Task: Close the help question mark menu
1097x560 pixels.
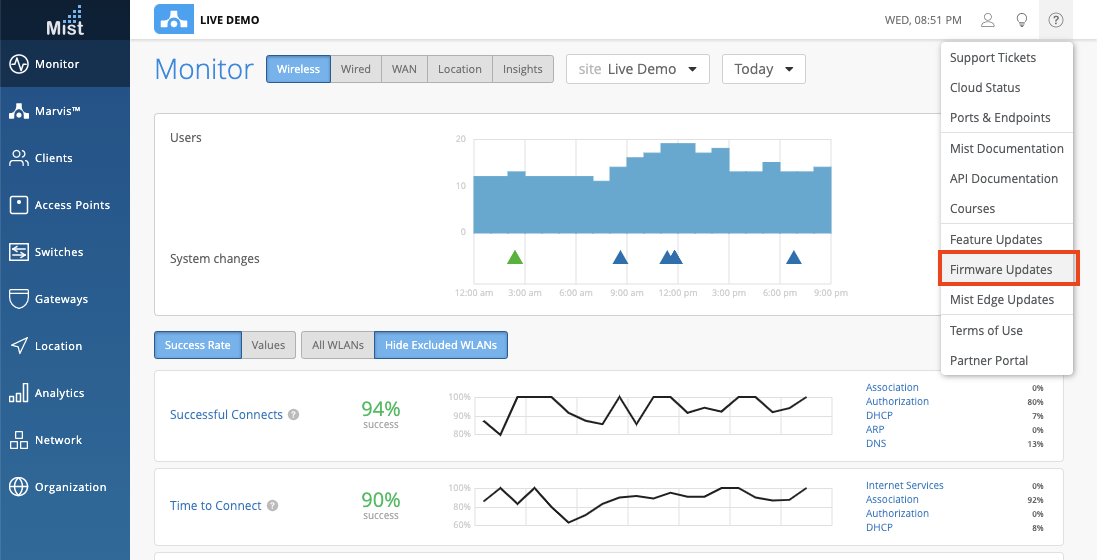Action: tap(1056, 20)
